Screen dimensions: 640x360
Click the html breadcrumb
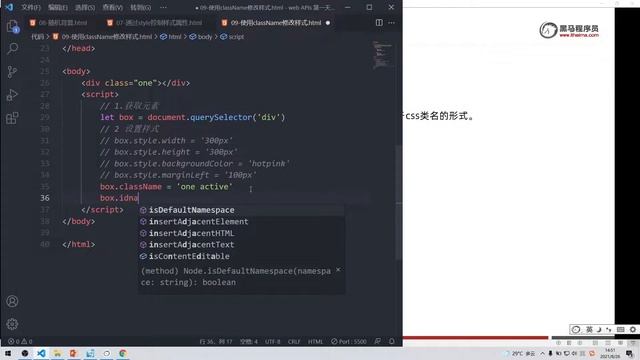point(171,37)
